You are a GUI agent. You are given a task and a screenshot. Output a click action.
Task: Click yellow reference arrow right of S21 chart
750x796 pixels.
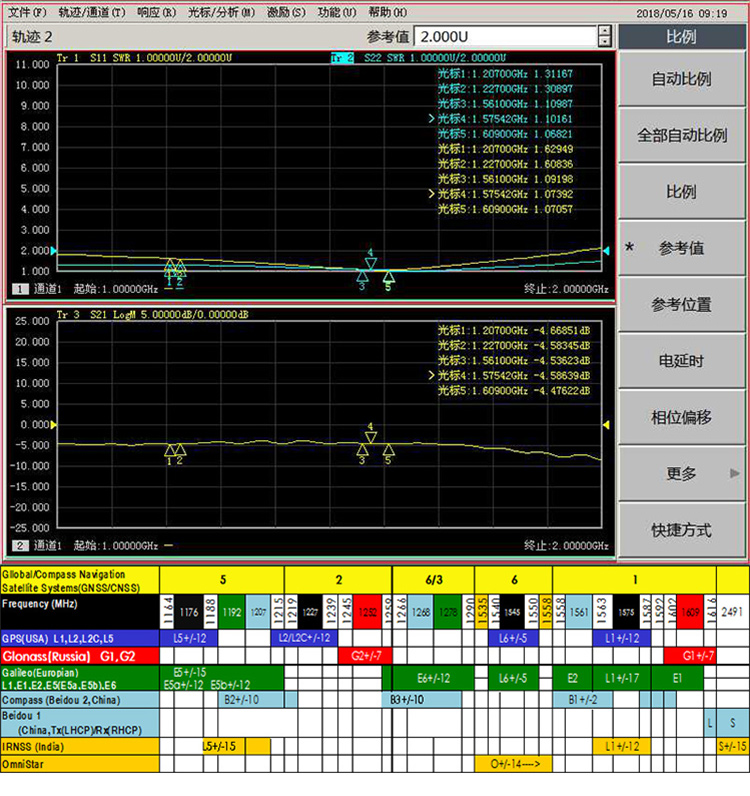tap(605, 425)
